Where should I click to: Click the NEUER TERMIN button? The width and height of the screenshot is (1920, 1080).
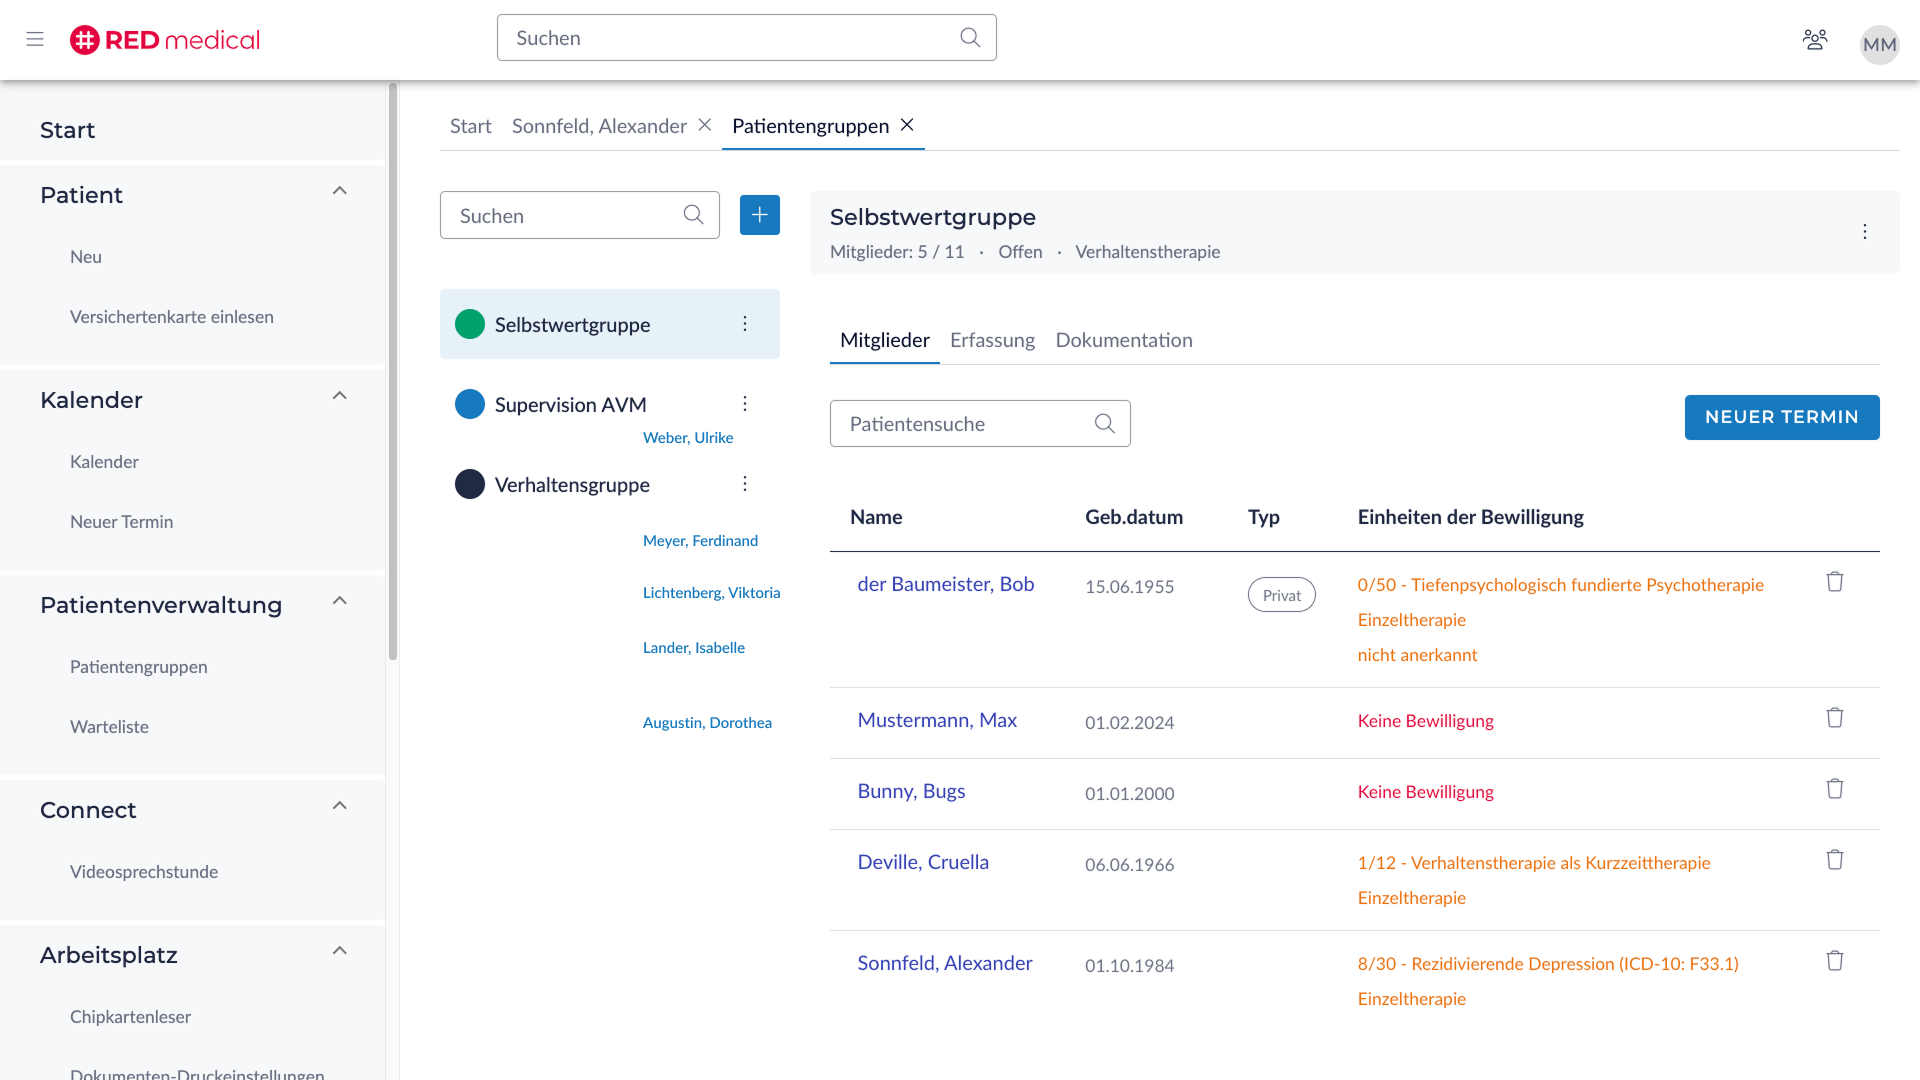tap(1781, 417)
